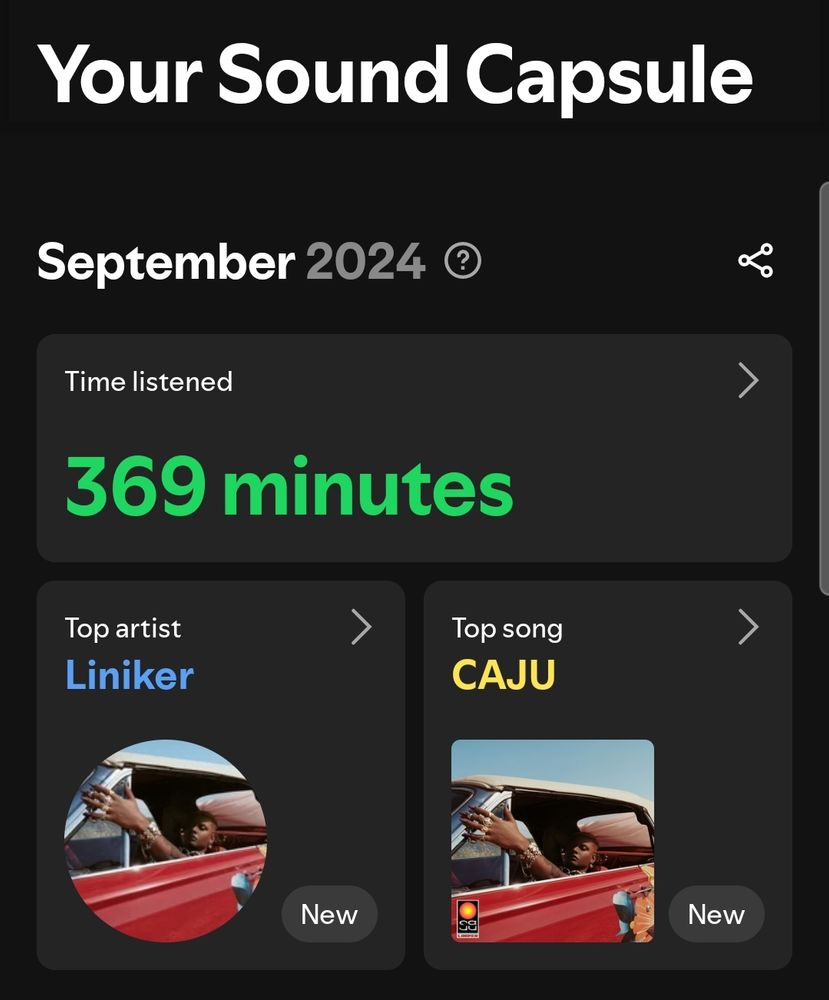Image resolution: width=829 pixels, height=1000 pixels.
Task: Click the New badge on Top song card
Action: [x=716, y=914]
